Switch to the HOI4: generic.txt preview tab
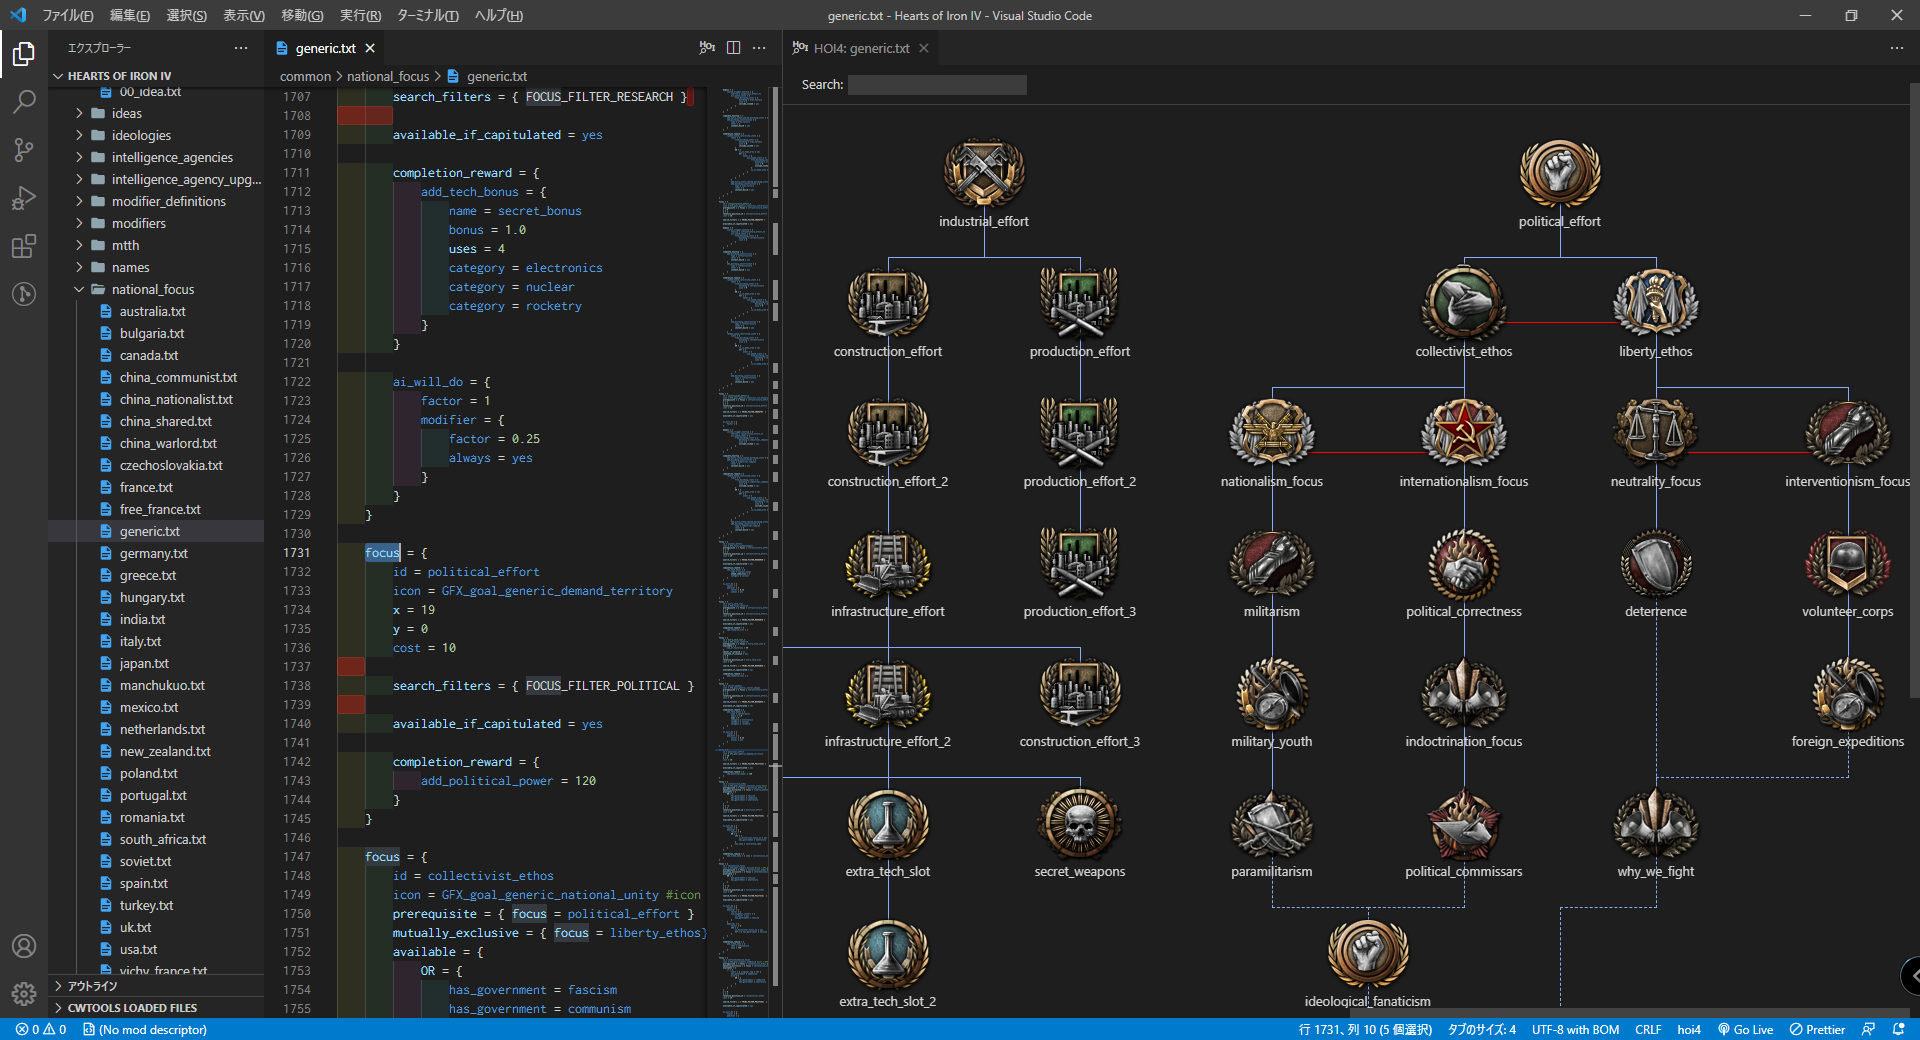The height and width of the screenshot is (1040, 1920). point(860,48)
